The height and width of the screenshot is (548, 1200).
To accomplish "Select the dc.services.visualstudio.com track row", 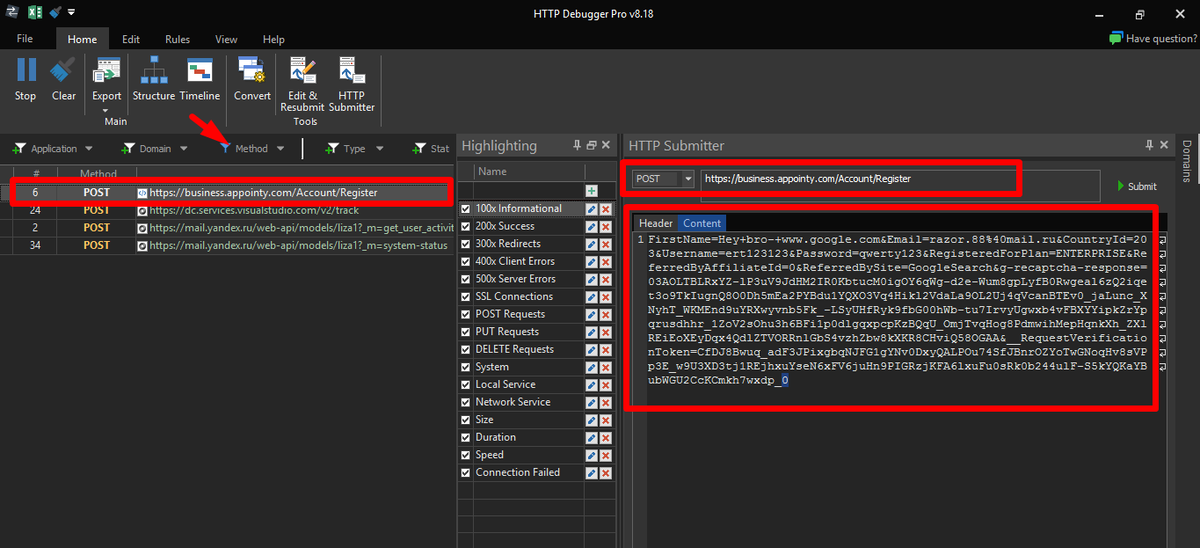I will click(228, 210).
